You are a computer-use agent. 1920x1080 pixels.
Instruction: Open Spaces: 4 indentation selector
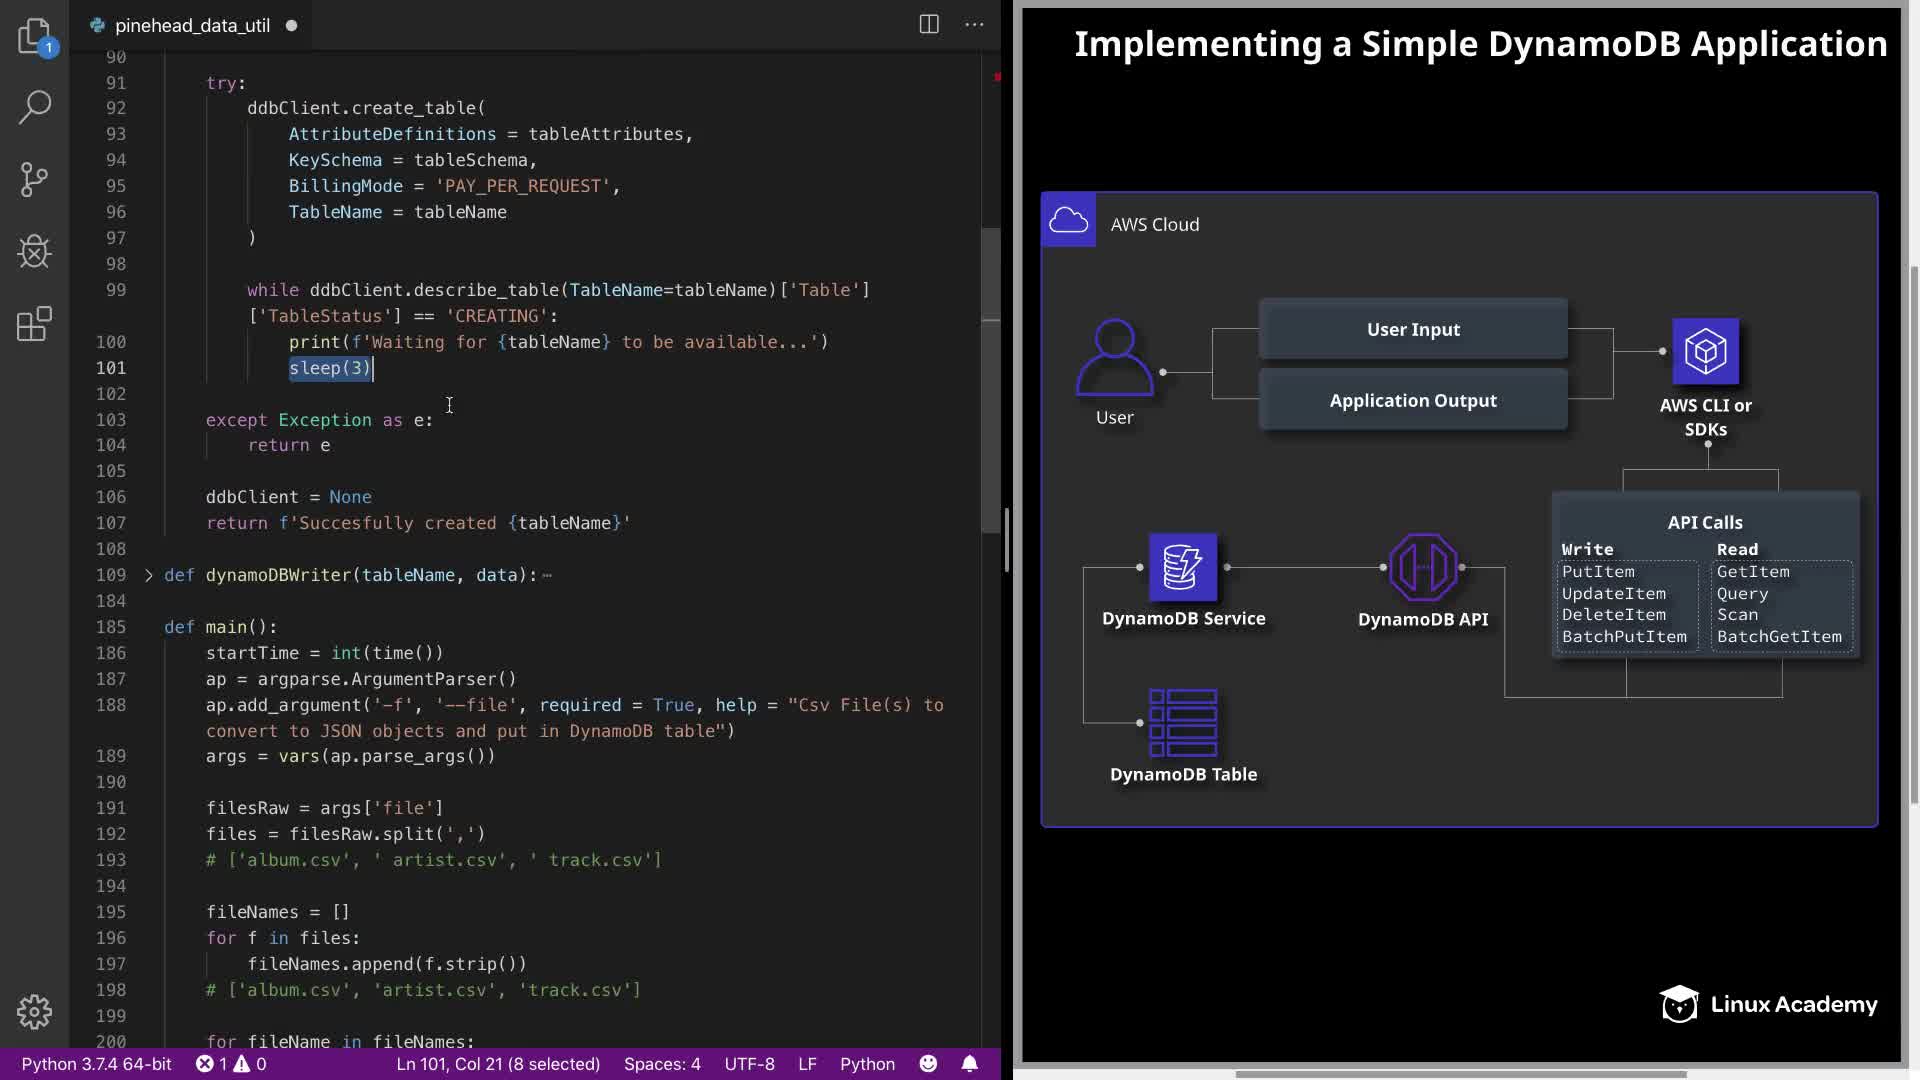(662, 1064)
